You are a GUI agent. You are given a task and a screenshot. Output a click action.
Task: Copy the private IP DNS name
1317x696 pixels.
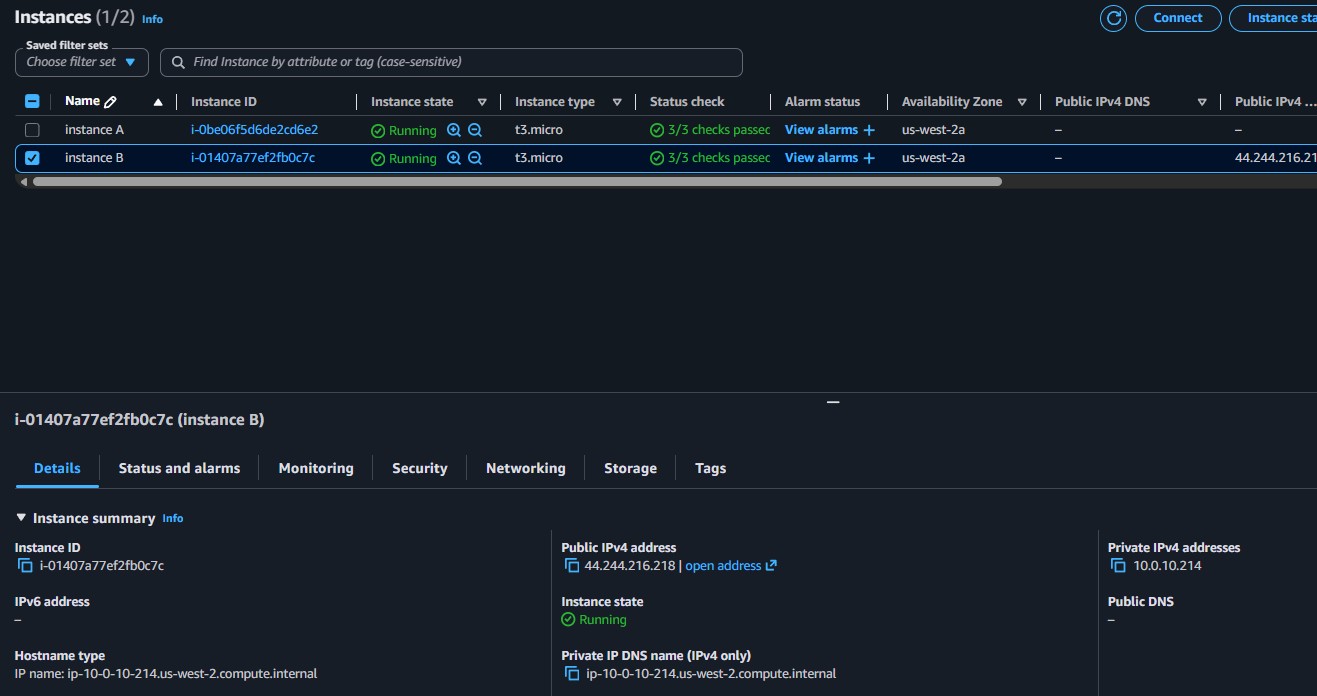570,673
